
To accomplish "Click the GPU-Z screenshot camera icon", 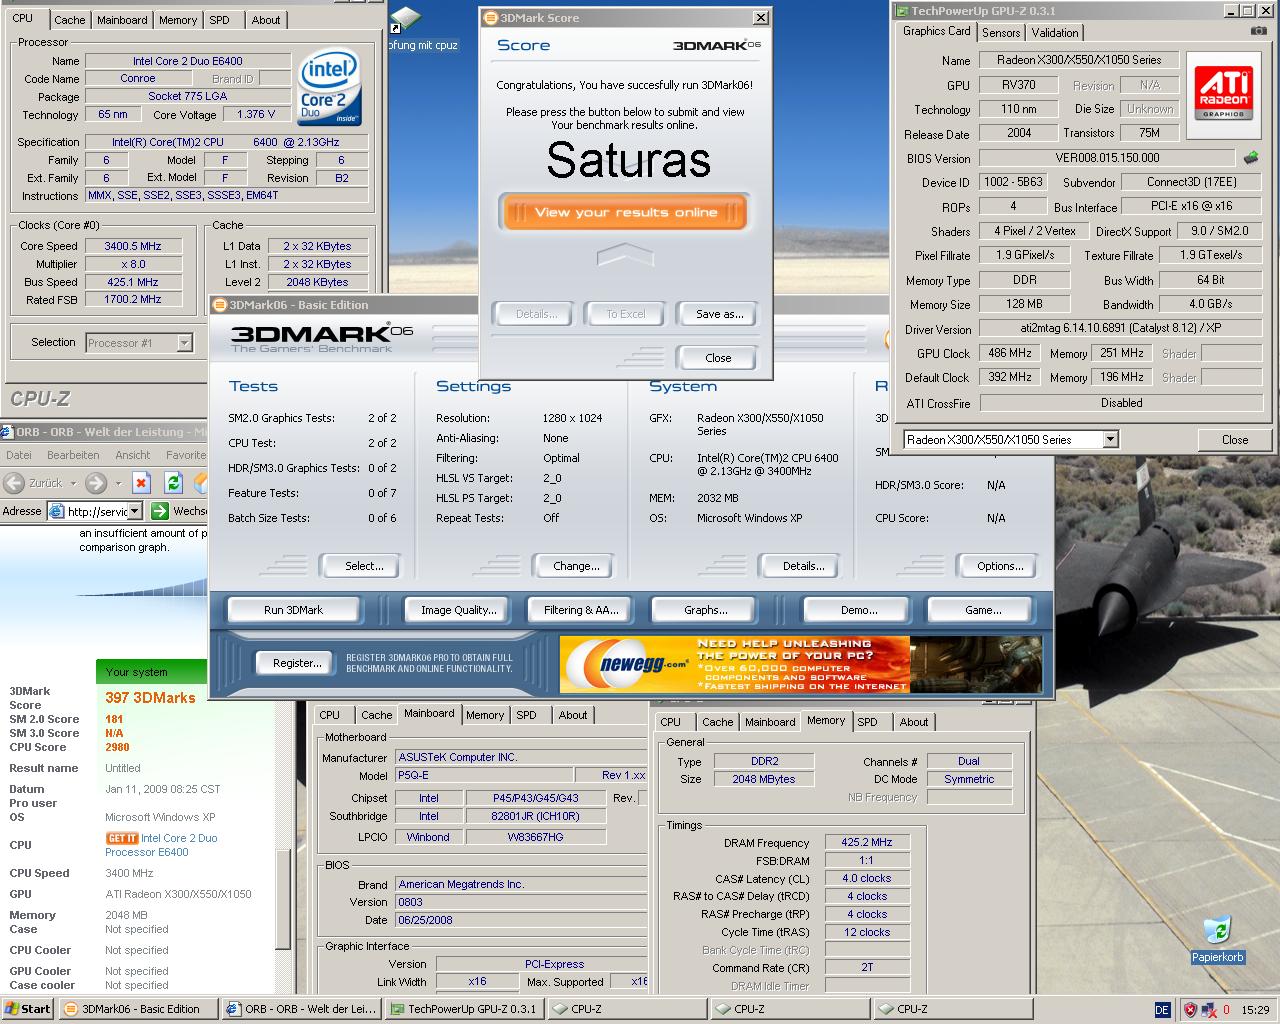I will pyautogui.click(x=1258, y=32).
